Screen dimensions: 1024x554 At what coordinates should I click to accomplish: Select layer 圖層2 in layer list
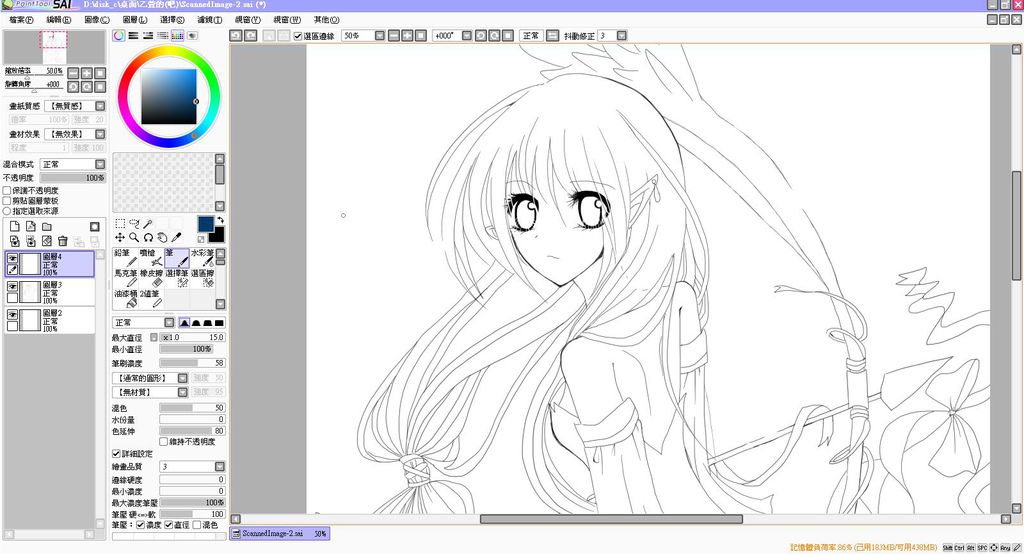pos(50,320)
